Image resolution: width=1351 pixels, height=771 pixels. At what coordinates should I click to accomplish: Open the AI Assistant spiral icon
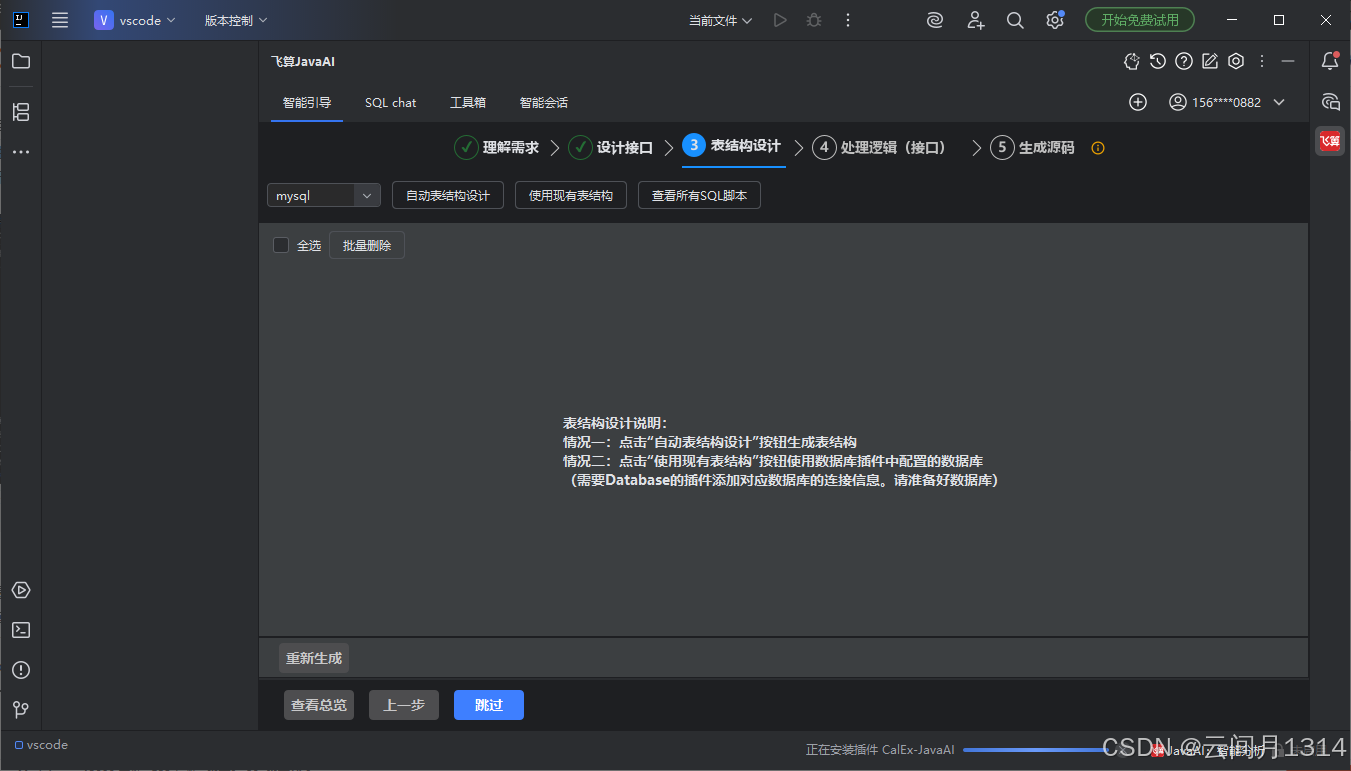point(935,20)
